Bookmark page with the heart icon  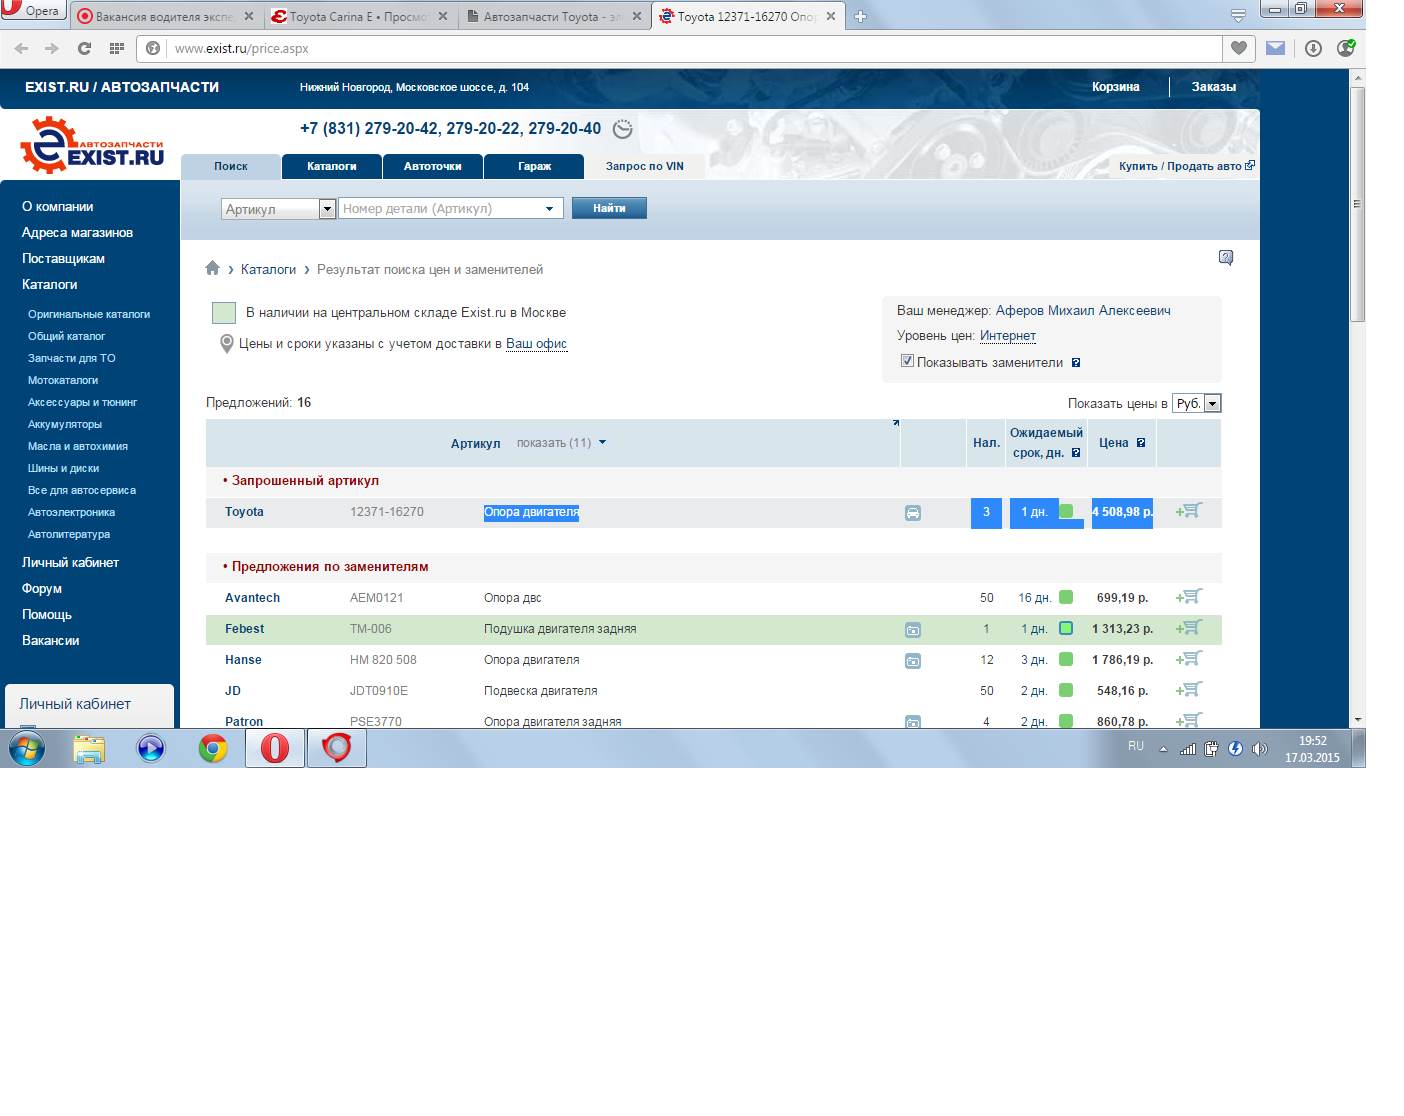click(1239, 48)
